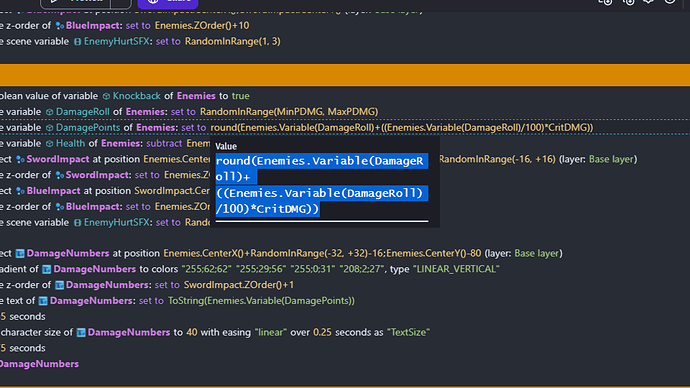Viewport: 690px width, 388px height.
Task: Click duration value 0.25
Action: [322, 333]
